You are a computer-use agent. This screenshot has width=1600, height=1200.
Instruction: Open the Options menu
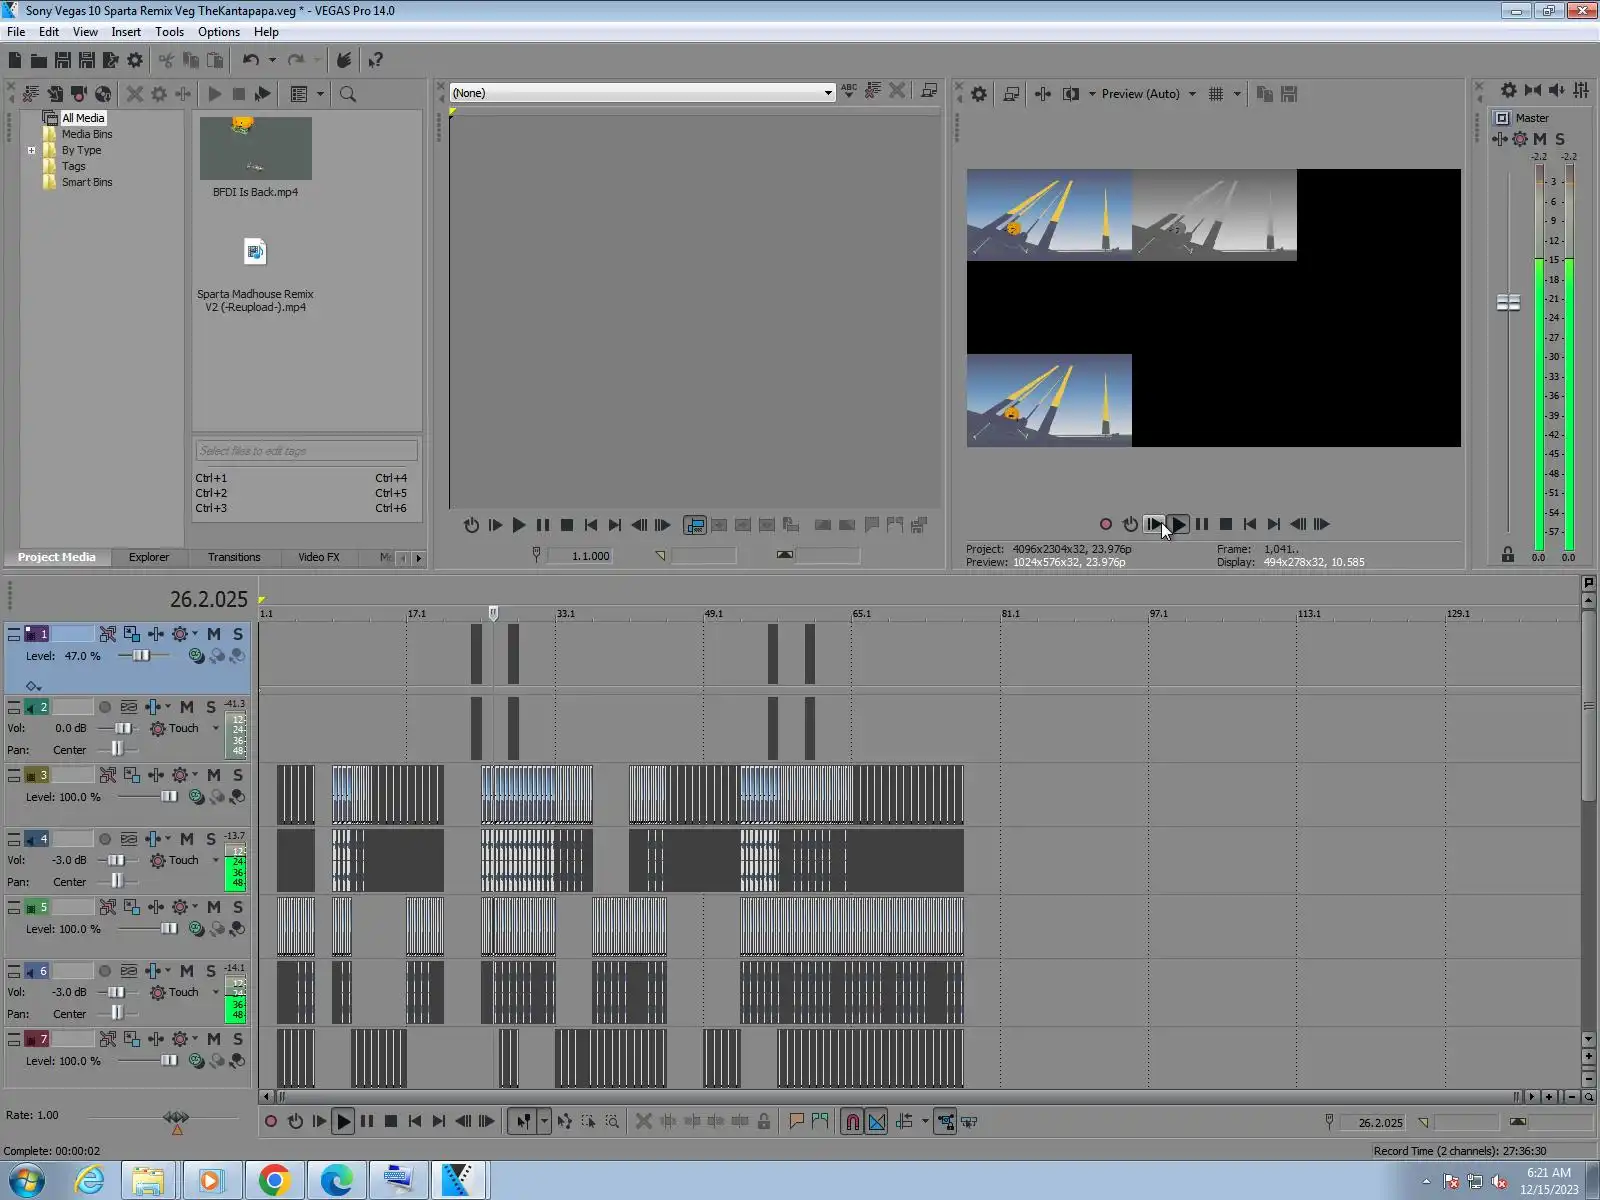click(x=219, y=32)
